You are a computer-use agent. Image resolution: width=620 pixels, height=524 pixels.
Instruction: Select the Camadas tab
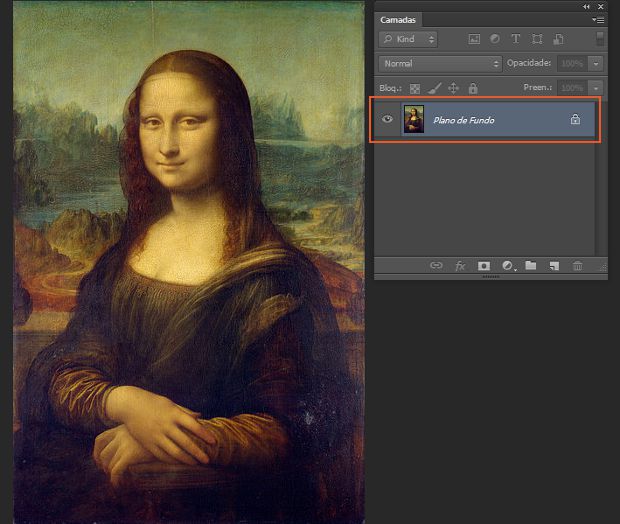(x=398, y=19)
